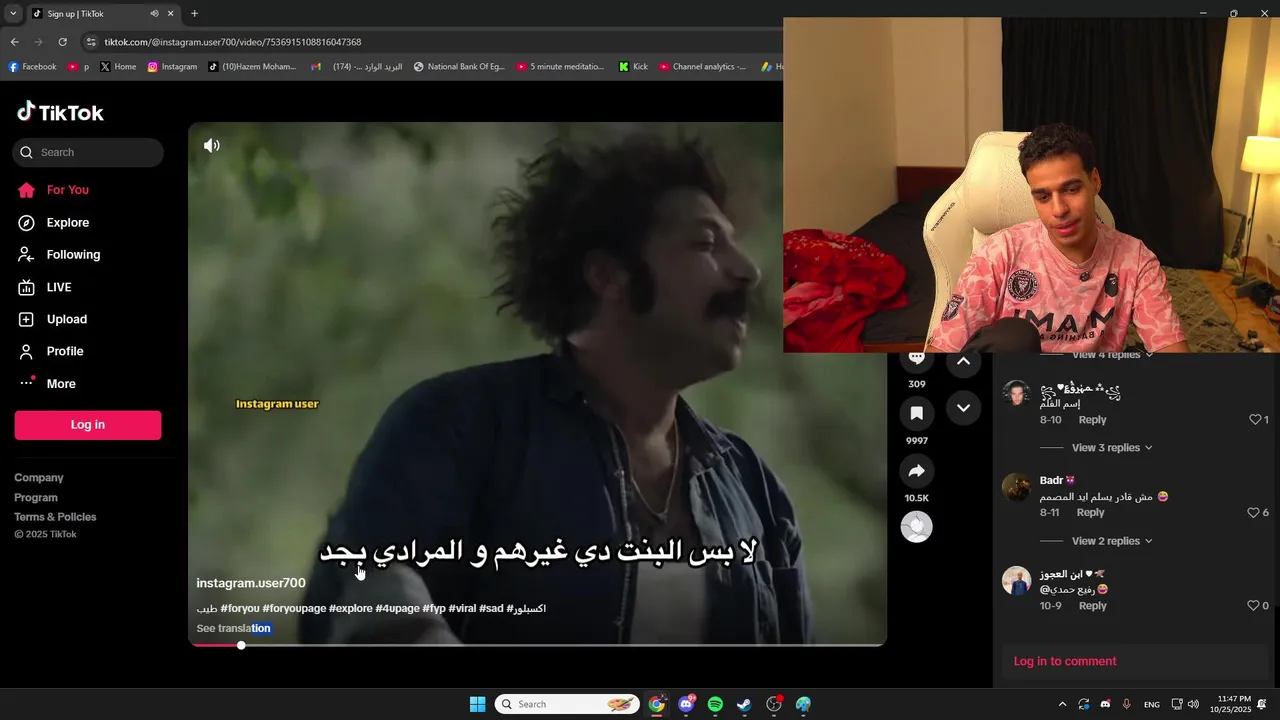1280x720 pixels.
Task: Click the #foryoupage hashtag
Action: tap(294, 608)
